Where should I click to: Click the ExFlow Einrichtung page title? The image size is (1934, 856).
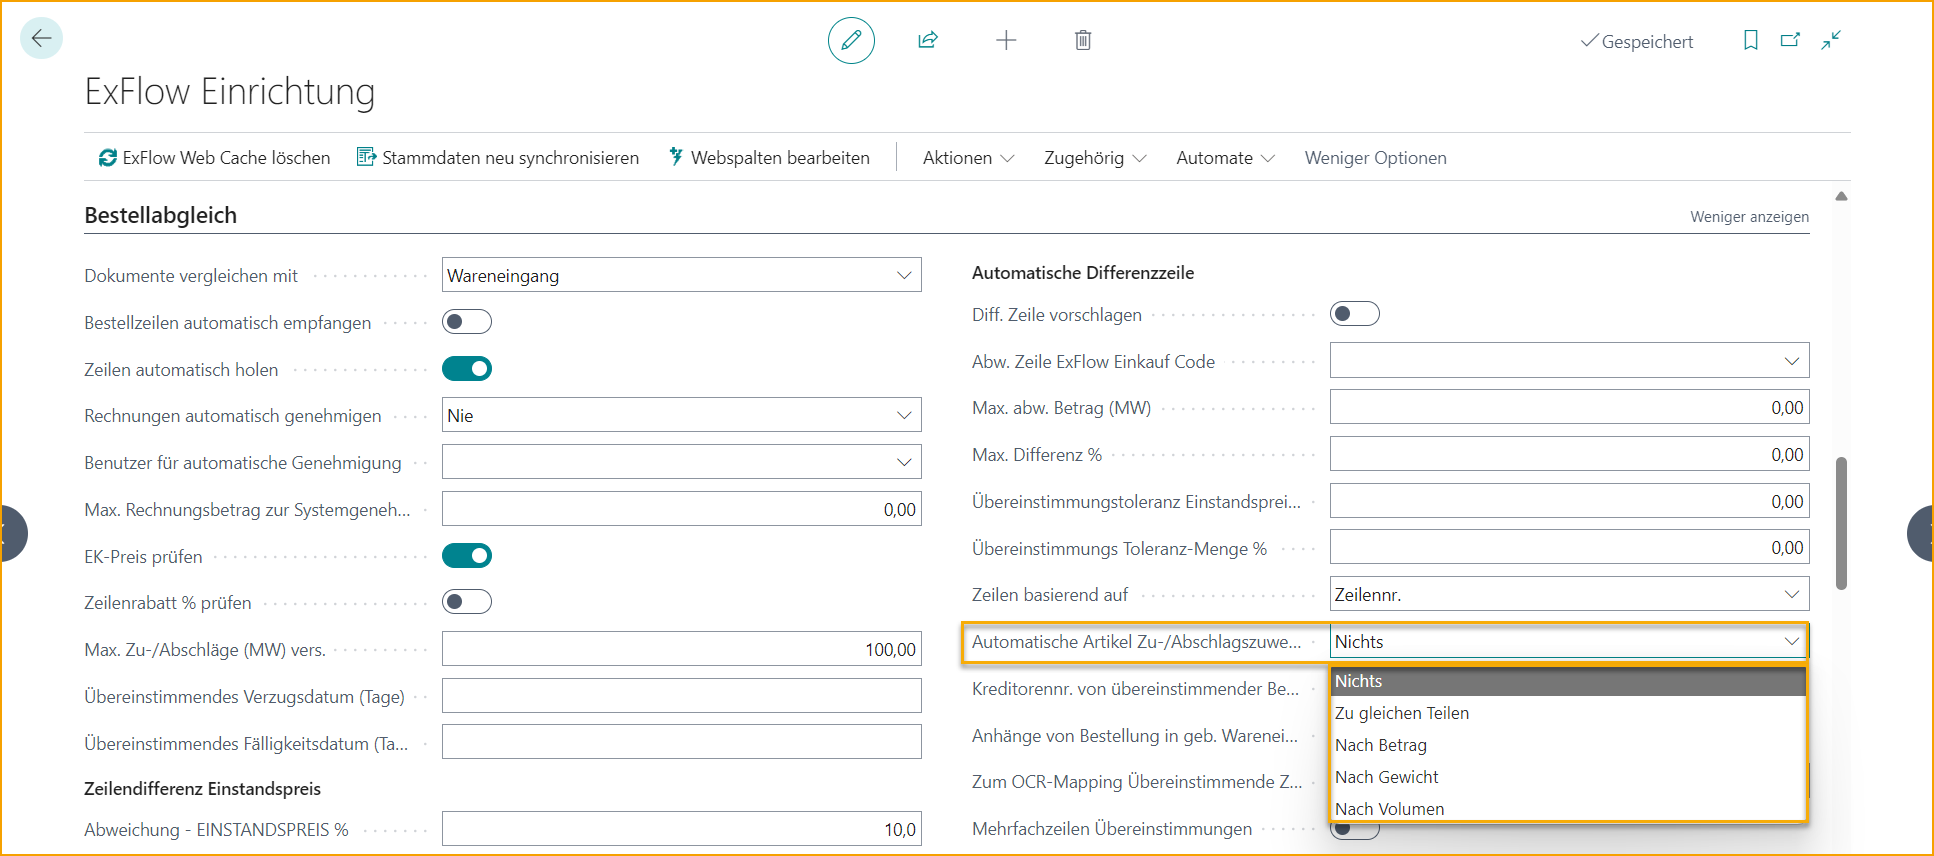pyautogui.click(x=230, y=91)
